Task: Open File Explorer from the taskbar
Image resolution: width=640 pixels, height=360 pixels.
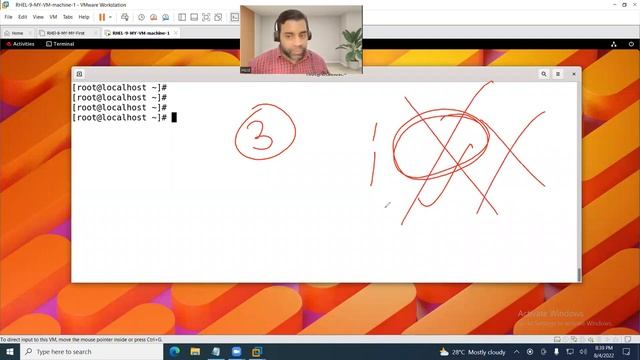Action: point(195,351)
